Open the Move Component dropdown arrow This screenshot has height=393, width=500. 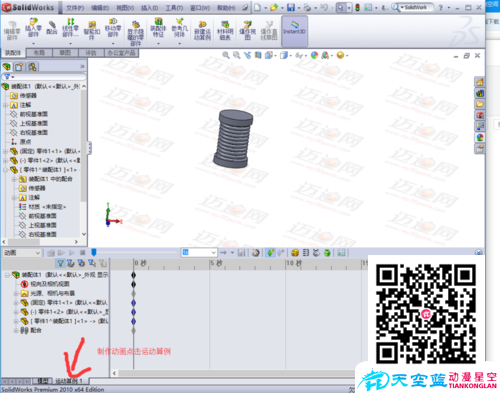click(113, 44)
